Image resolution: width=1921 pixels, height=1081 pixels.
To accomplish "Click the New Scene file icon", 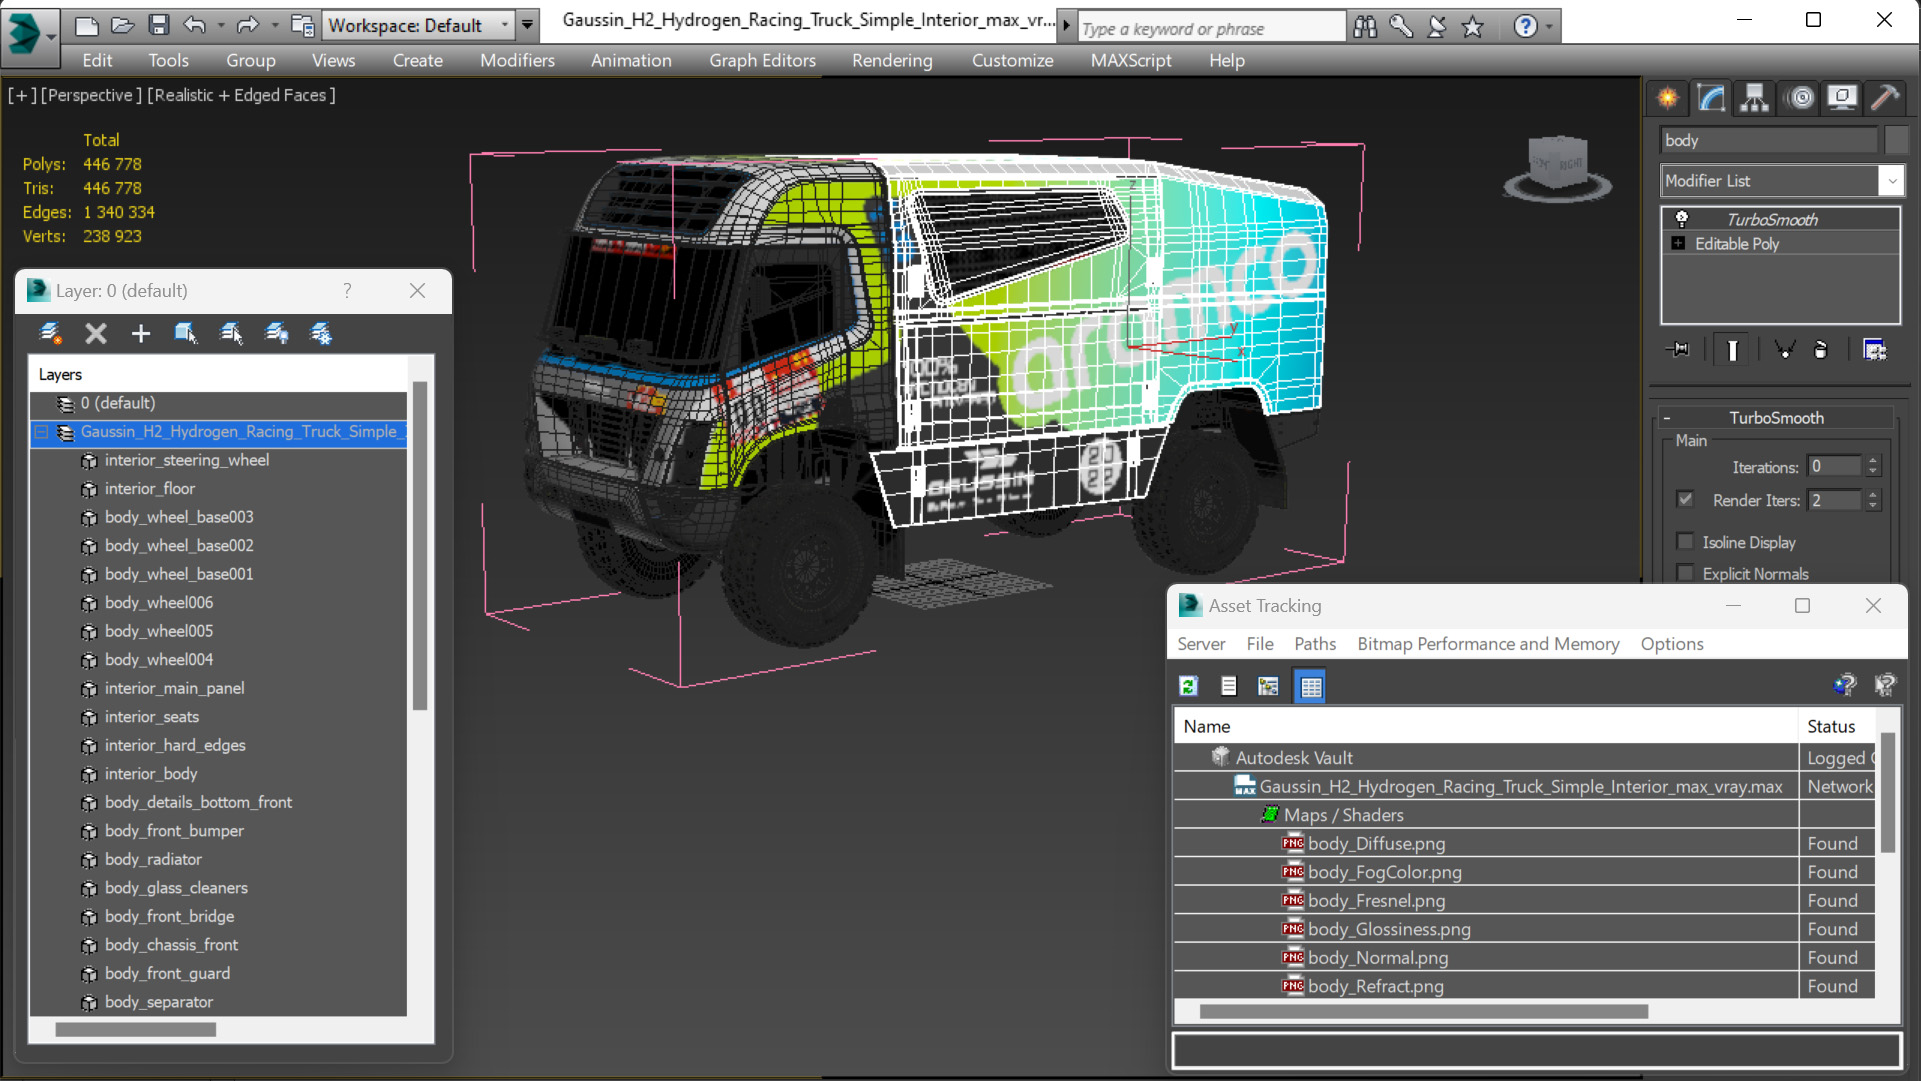I will point(87,25).
